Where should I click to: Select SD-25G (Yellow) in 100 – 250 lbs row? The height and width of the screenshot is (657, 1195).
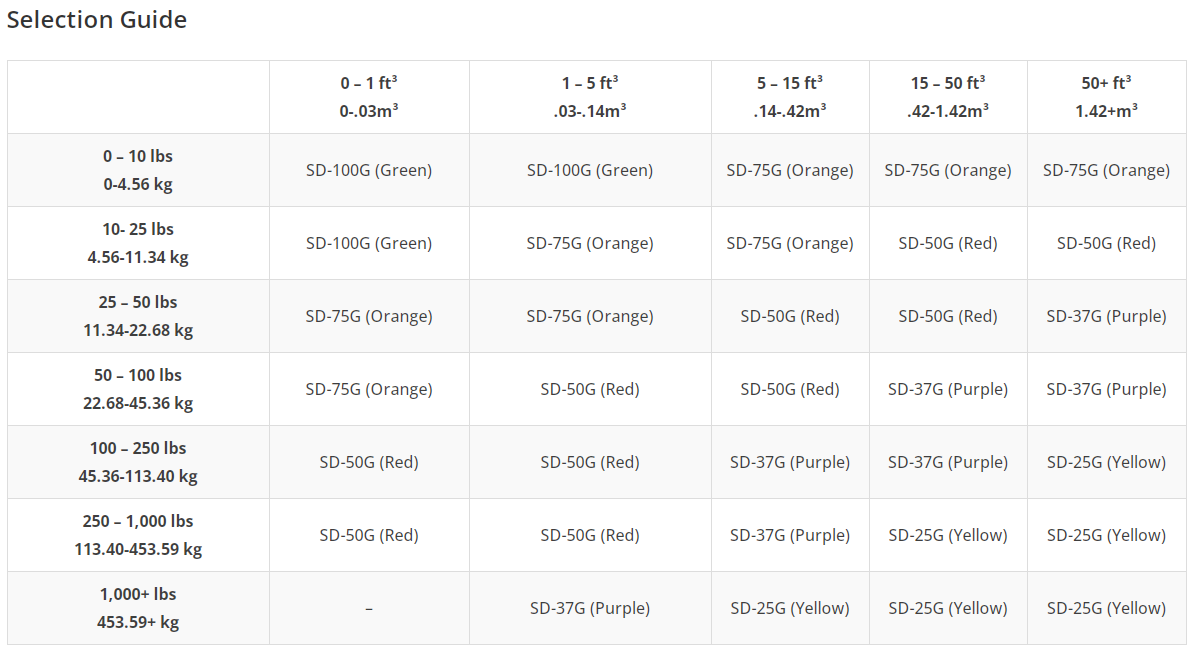1107,462
